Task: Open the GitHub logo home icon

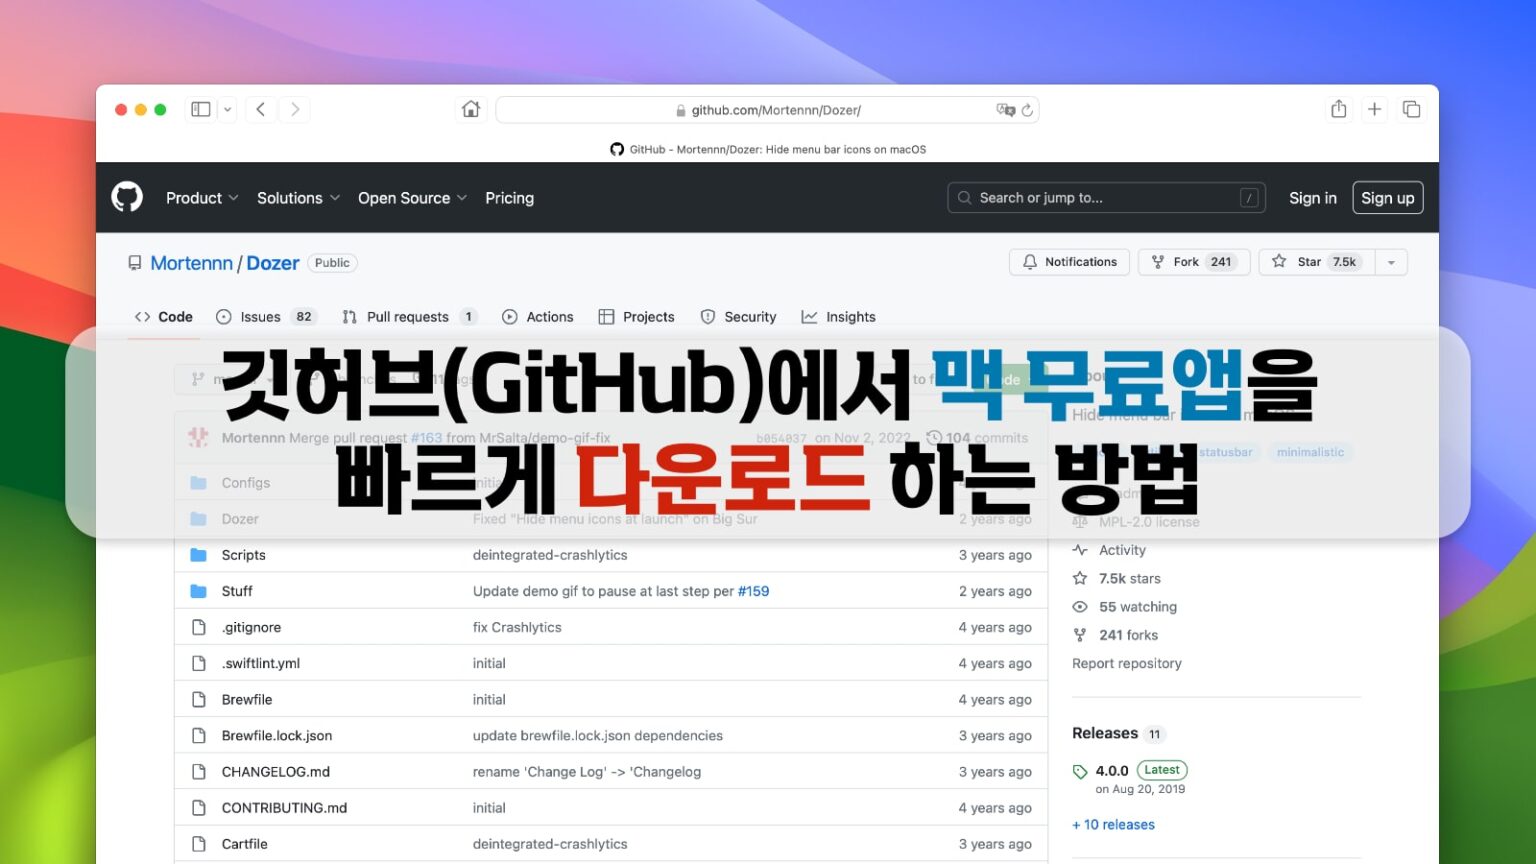Action: pyautogui.click(x=126, y=197)
